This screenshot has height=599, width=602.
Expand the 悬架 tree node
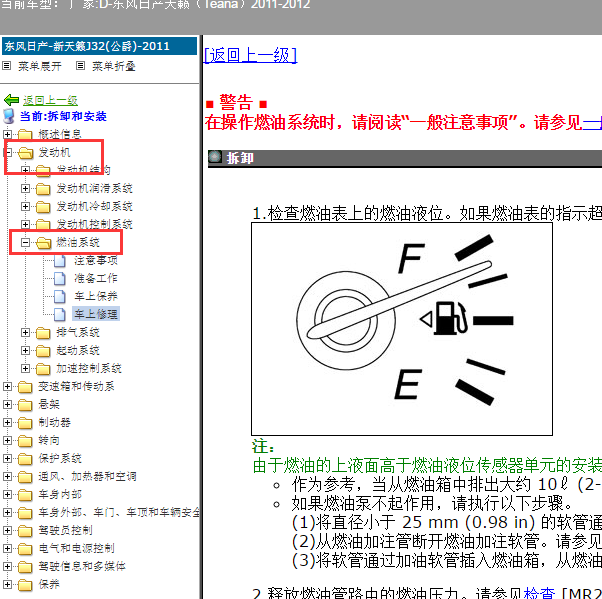pos(8,404)
